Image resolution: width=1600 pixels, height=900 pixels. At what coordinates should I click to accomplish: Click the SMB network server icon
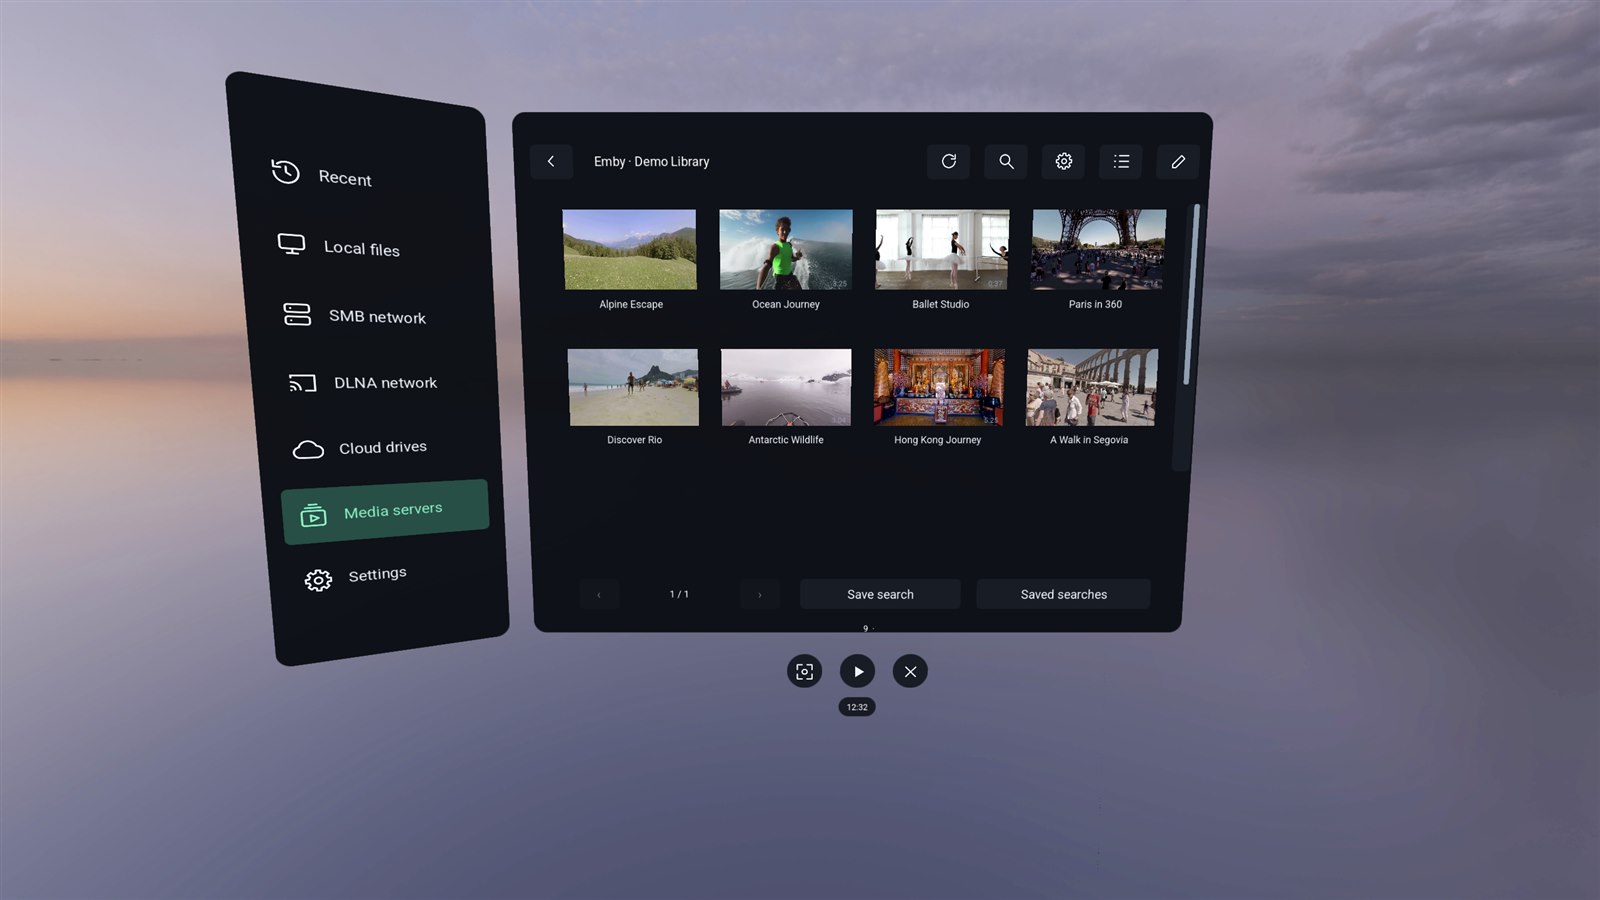coord(297,314)
